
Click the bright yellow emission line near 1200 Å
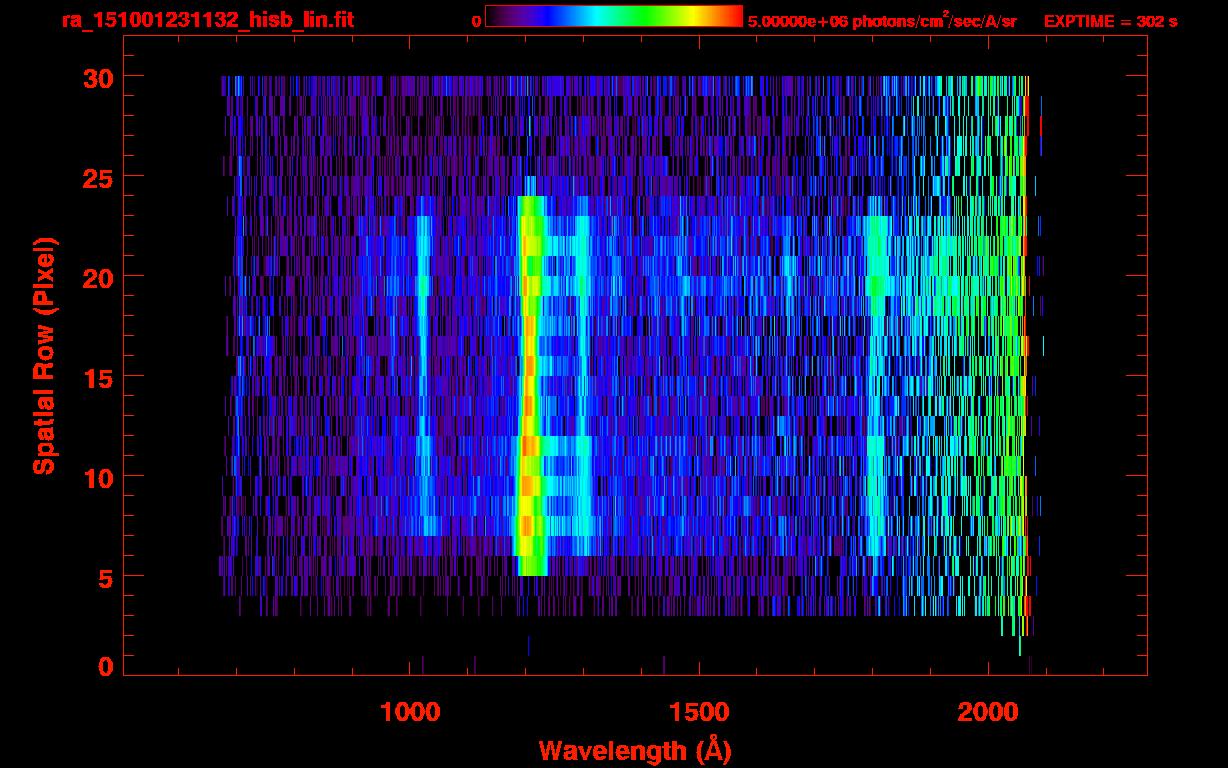(529, 400)
